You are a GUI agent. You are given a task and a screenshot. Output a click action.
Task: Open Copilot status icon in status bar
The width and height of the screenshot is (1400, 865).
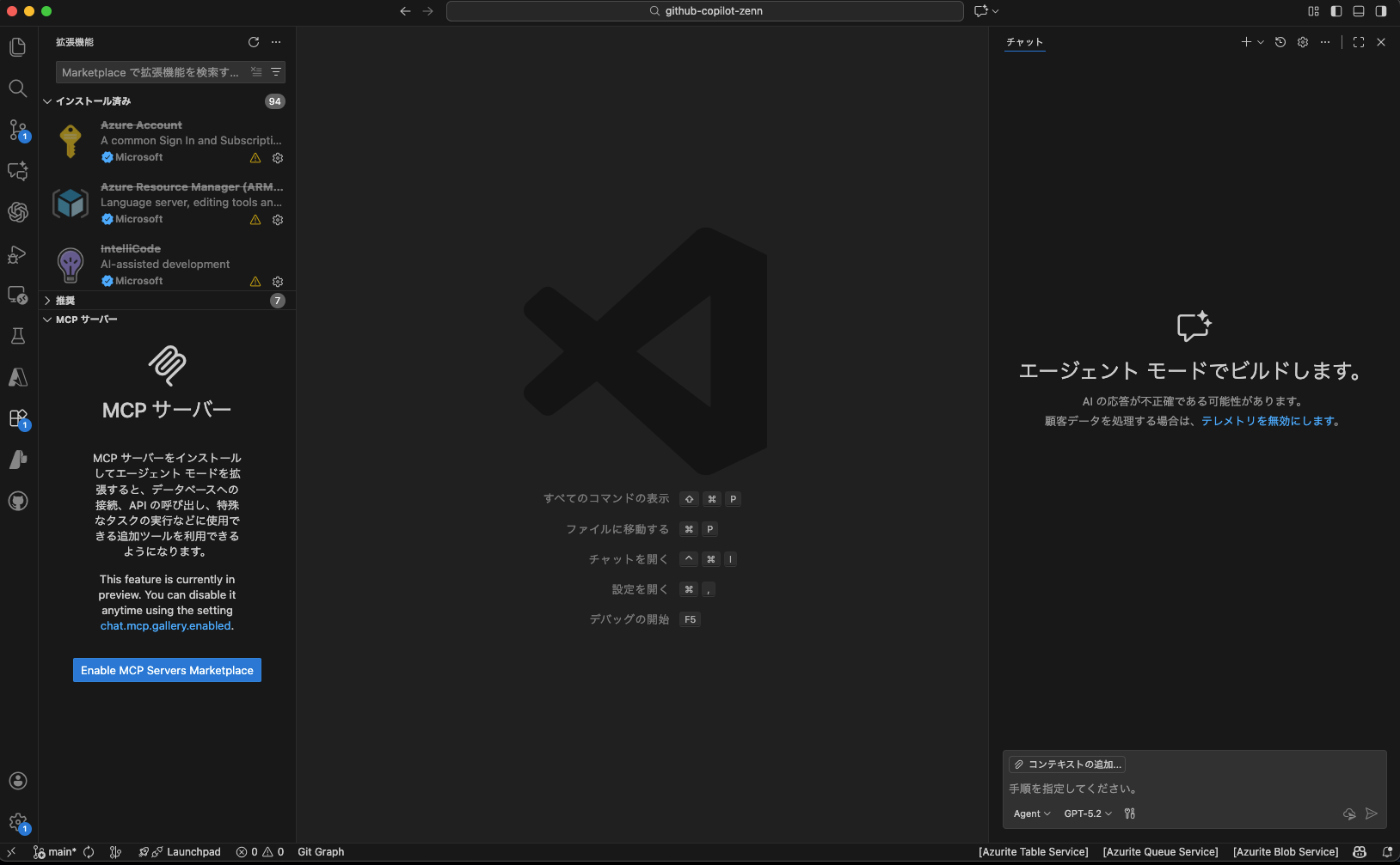[1360, 852]
